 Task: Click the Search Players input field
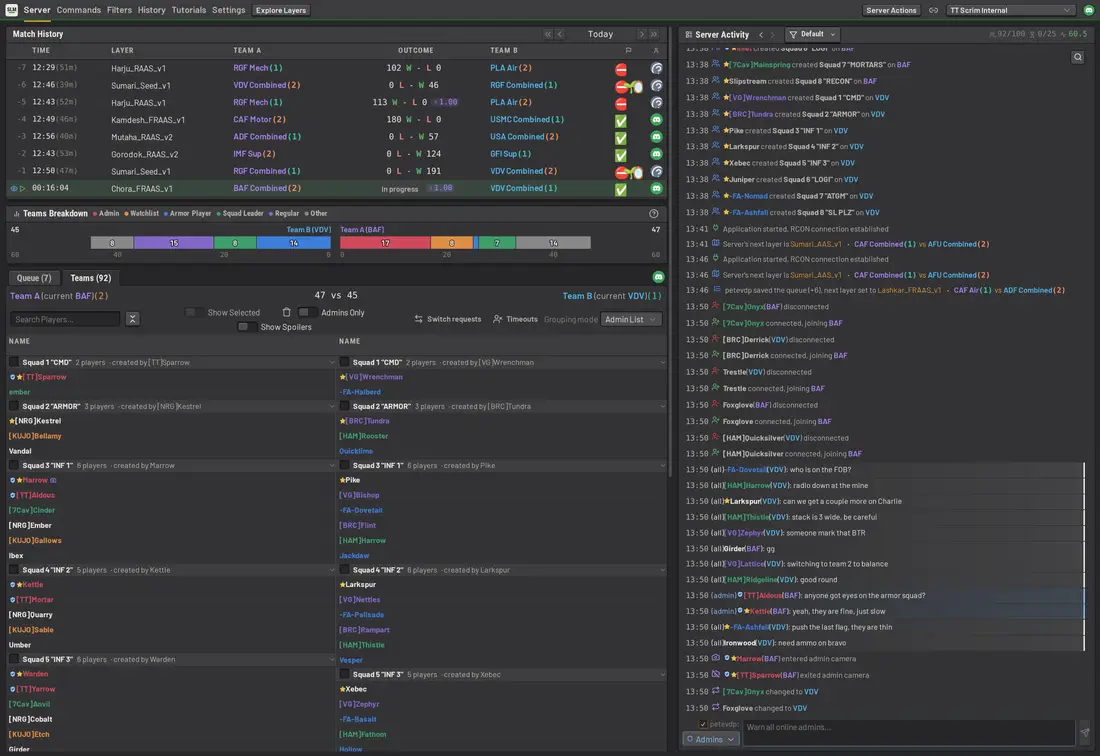coord(65,319)
